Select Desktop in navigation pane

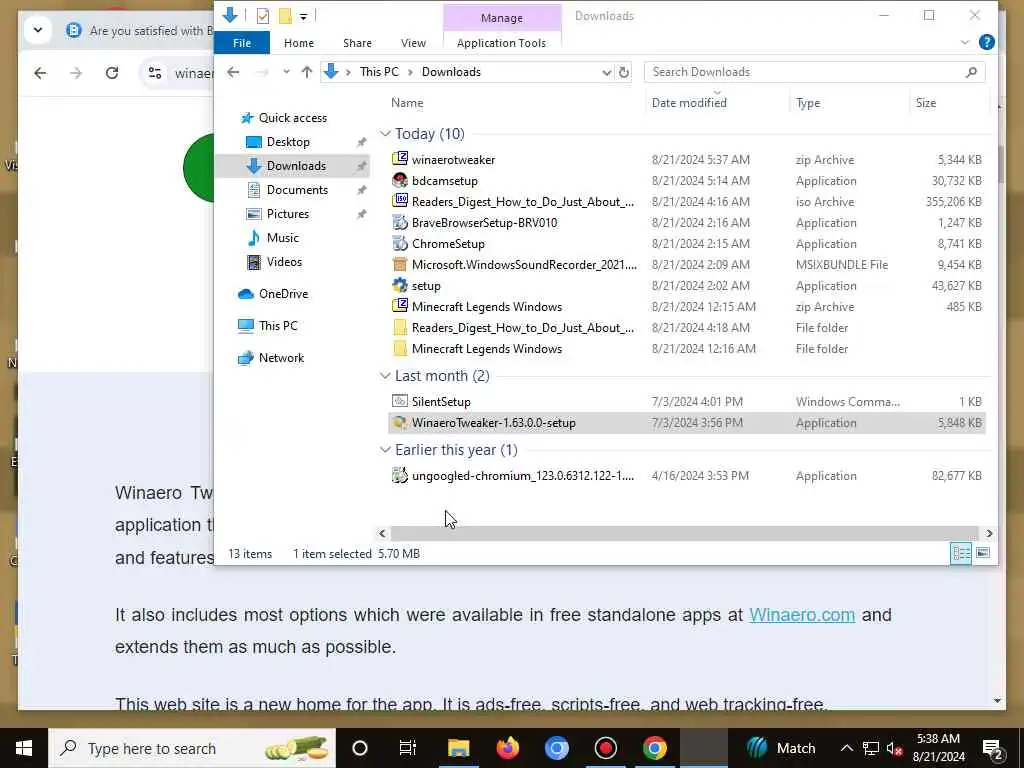coord(288,142)
